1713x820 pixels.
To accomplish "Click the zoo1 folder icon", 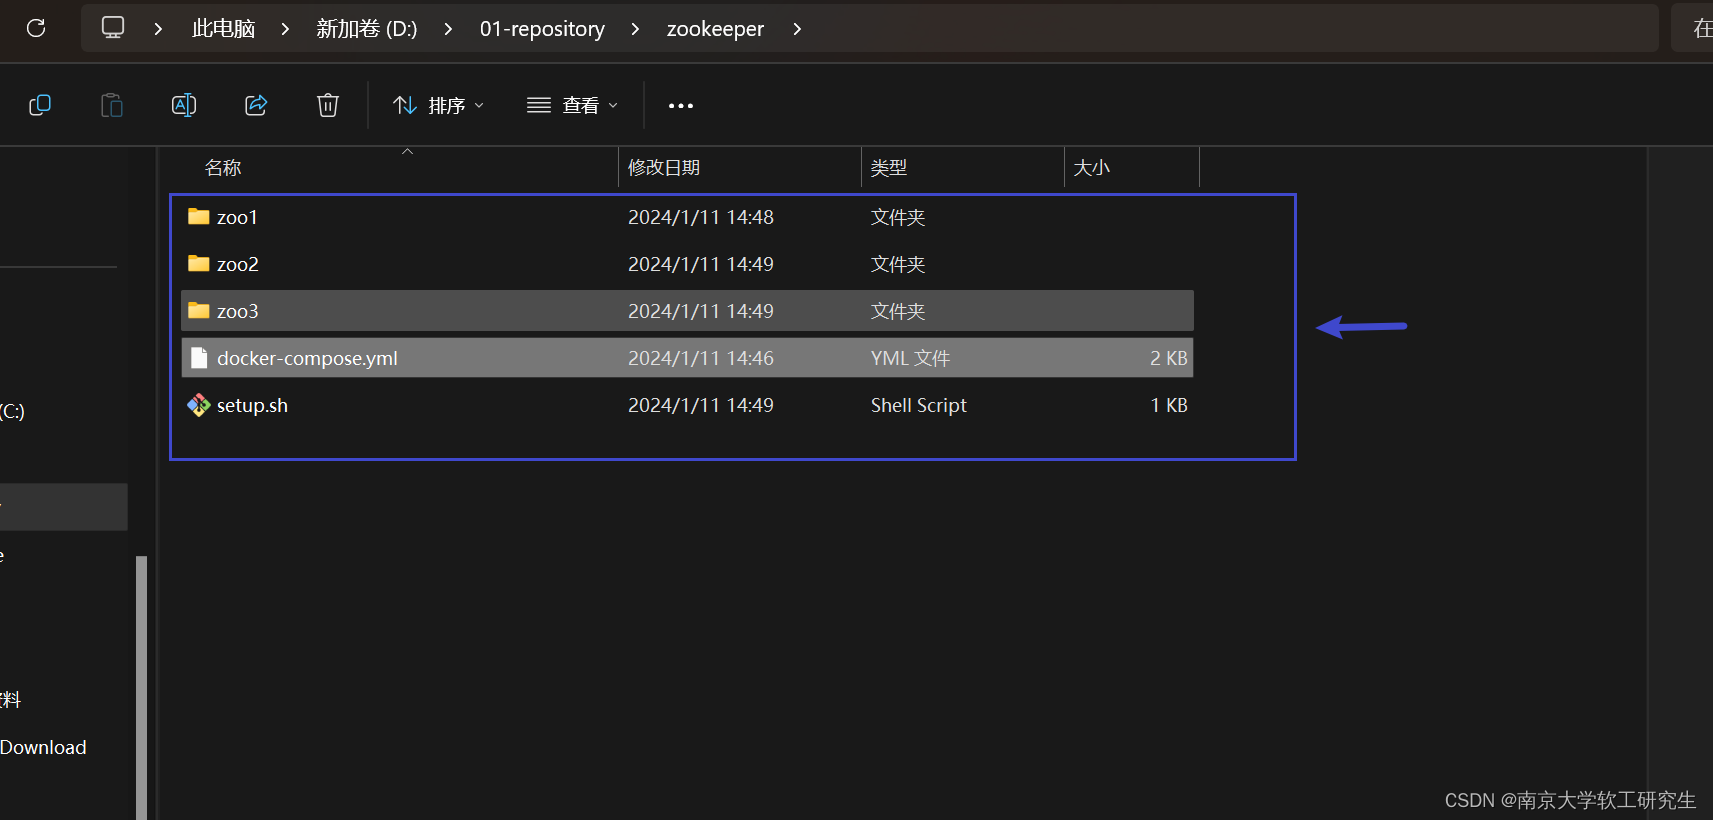I will click(x=199, y=216).
